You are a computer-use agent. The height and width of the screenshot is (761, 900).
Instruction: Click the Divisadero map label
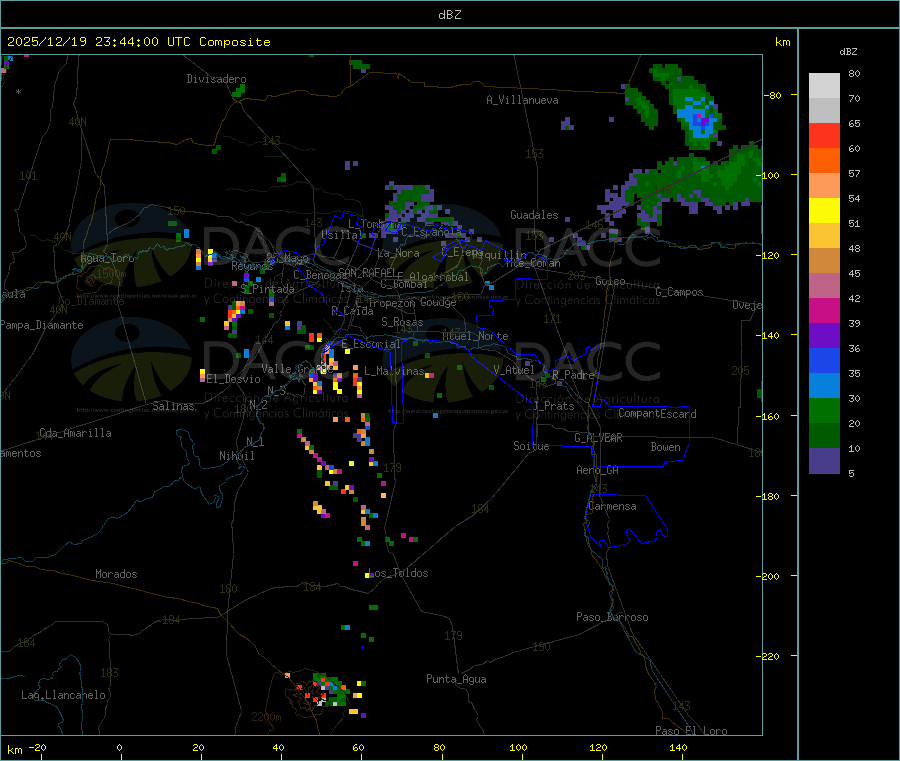coord(216,79)
